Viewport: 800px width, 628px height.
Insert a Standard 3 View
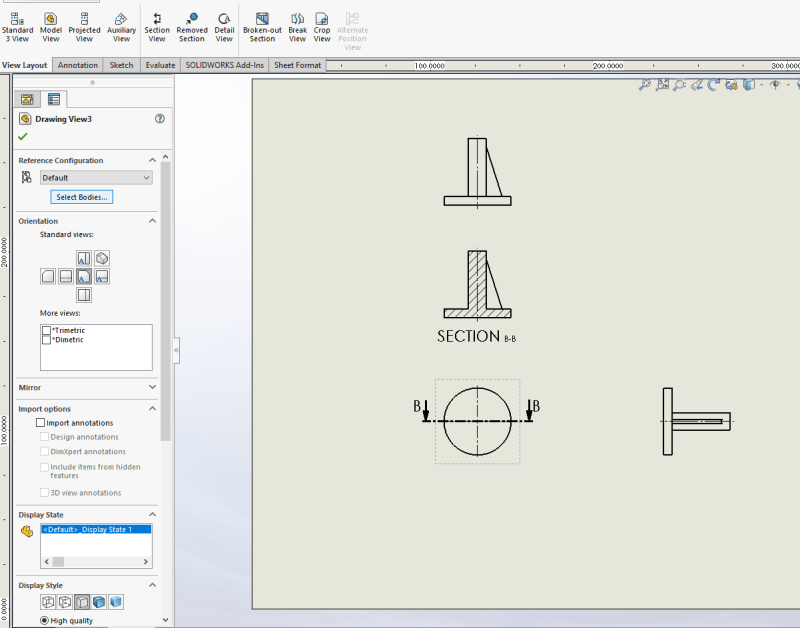tap(17, 28)
